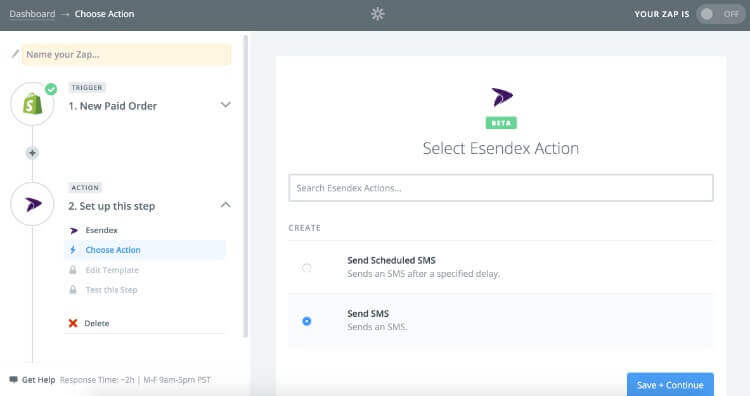This screenshot has width=750, height=396.
Task: Click the YOUR ZAP IS label
Action: [x=662, y=14]
